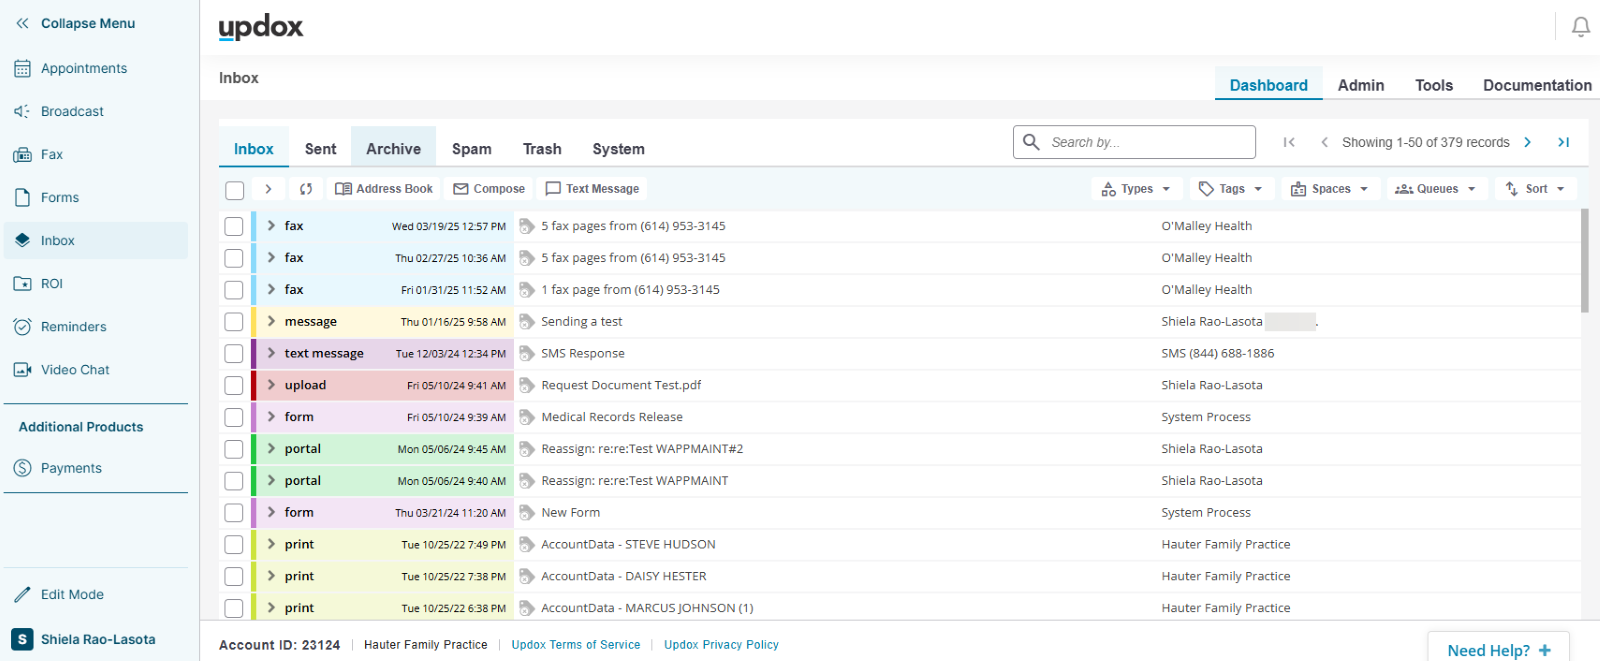Click Compose to write message

coord(489,188)
